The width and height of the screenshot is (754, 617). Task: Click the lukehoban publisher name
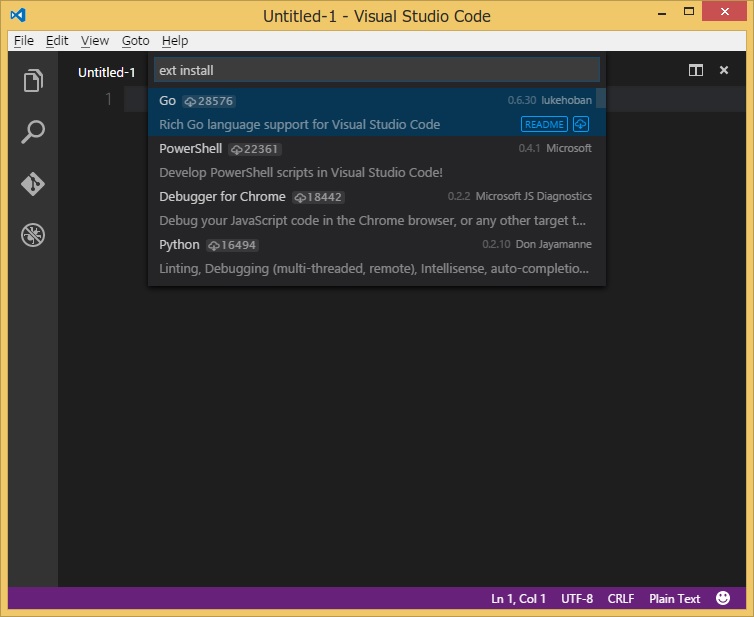(x=566, y=100)
